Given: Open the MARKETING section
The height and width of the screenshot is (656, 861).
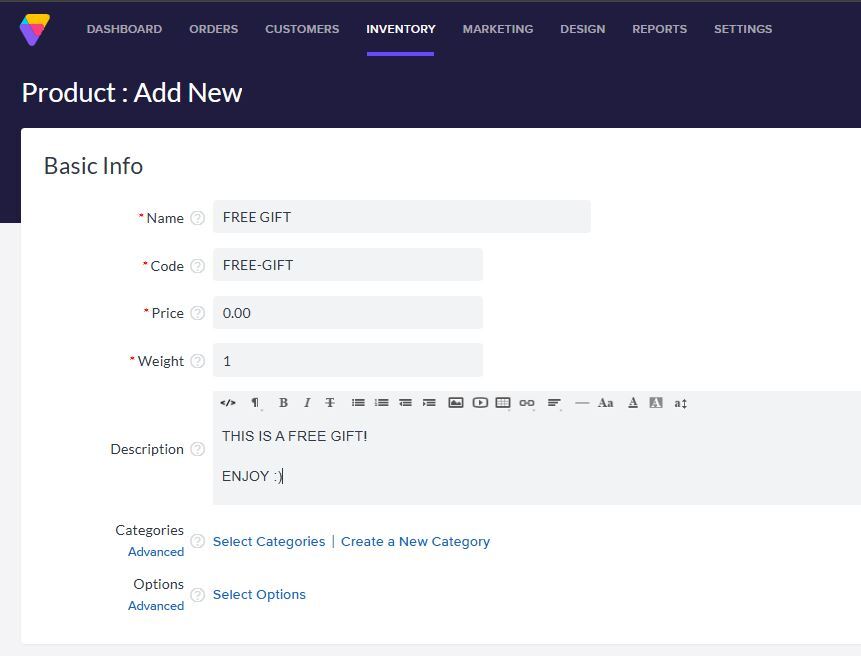Looking at the screenshot, I should (x=497, y=29).
